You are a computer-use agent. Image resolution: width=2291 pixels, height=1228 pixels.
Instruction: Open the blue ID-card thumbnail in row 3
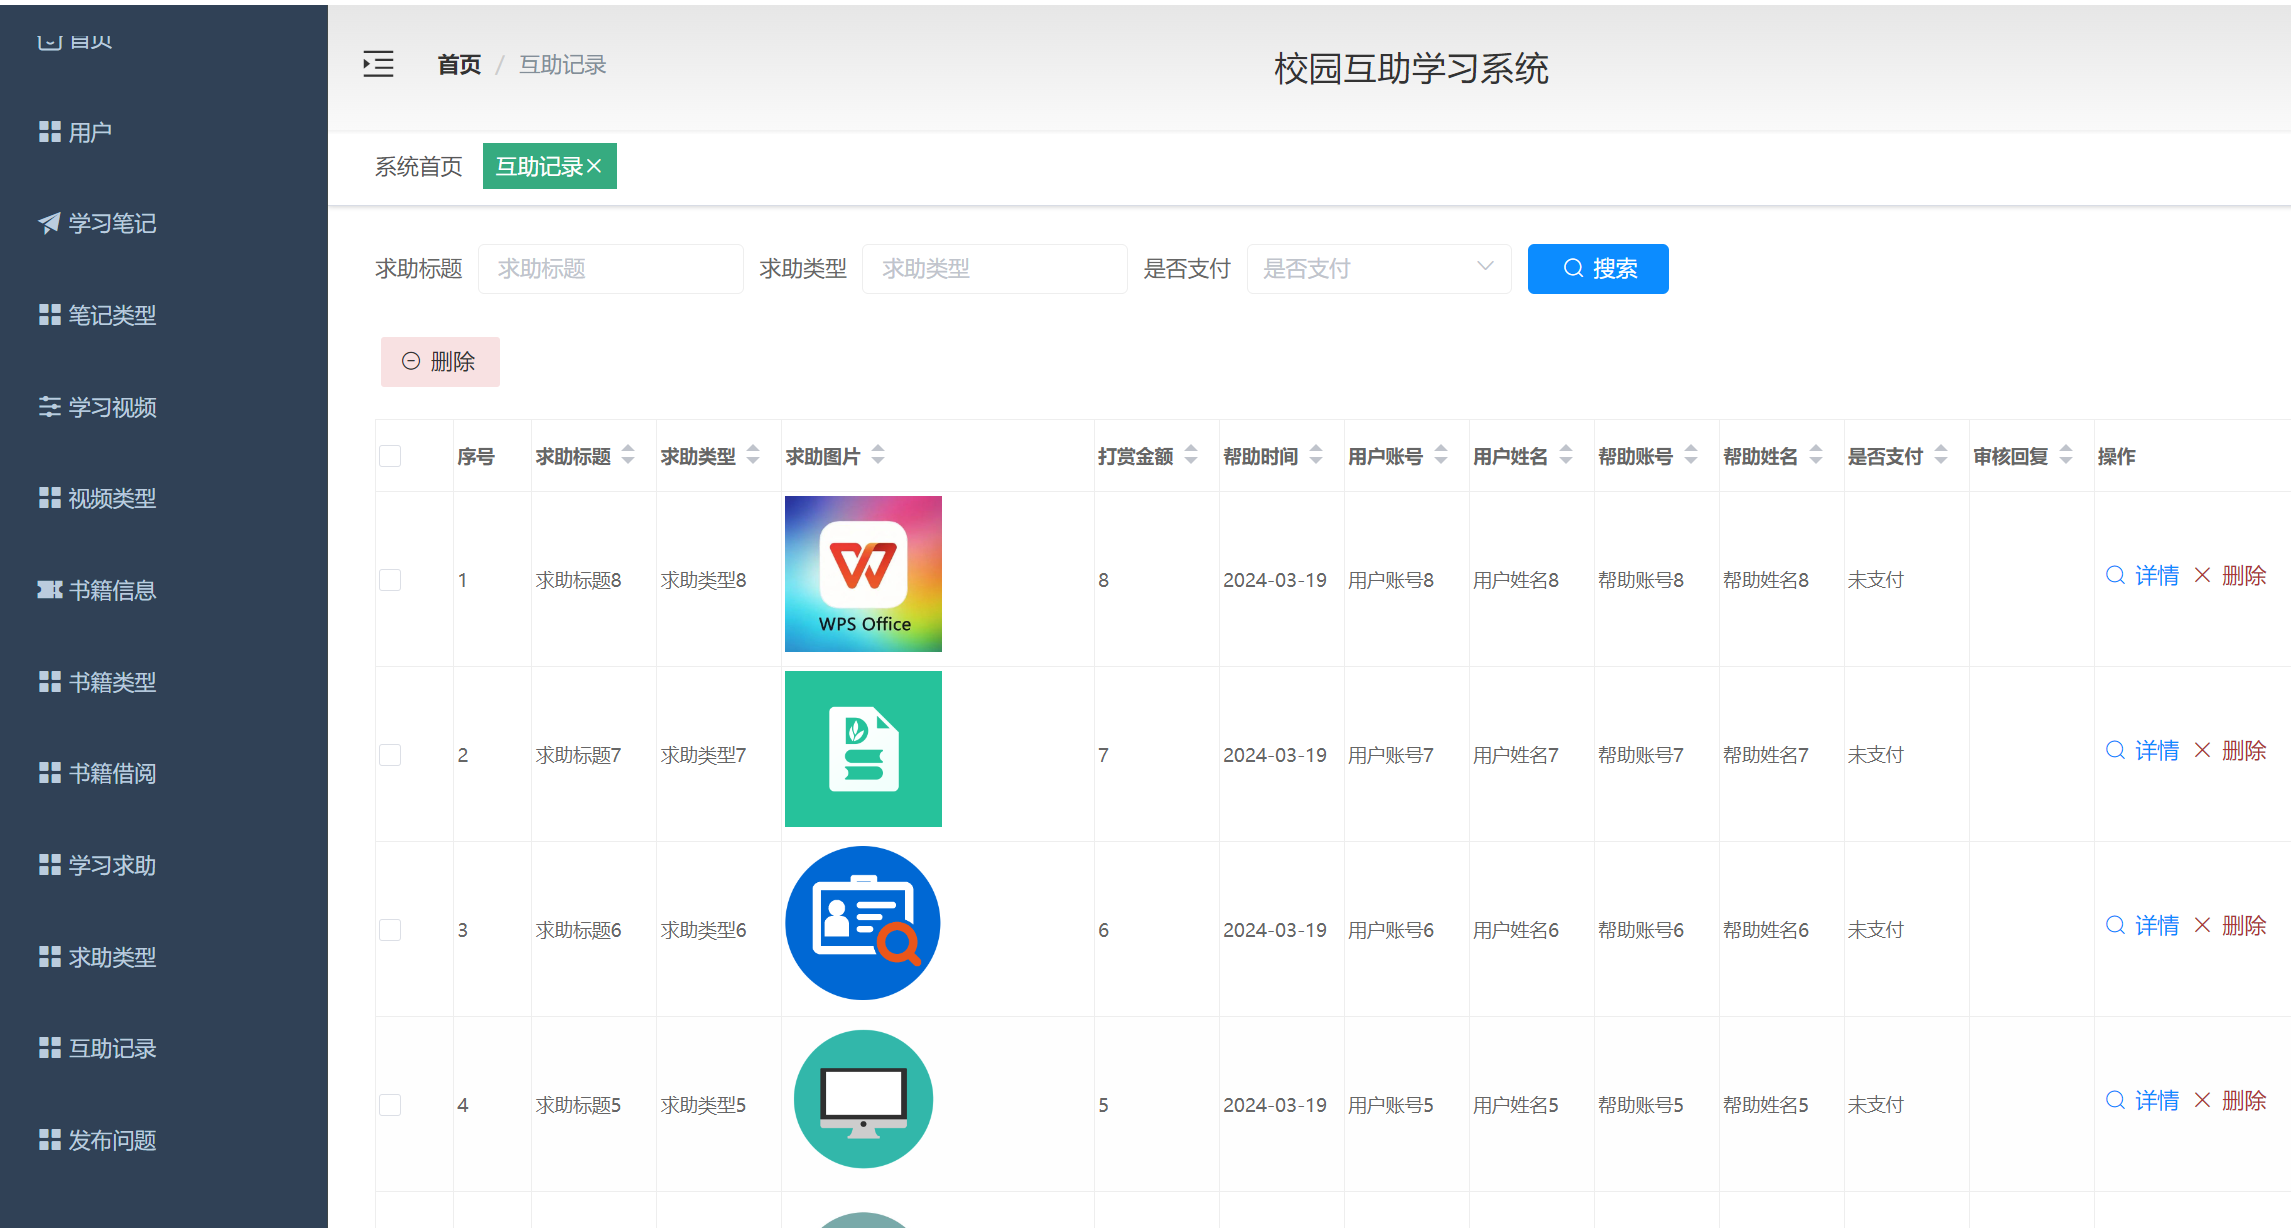click(x=863, y=923)
